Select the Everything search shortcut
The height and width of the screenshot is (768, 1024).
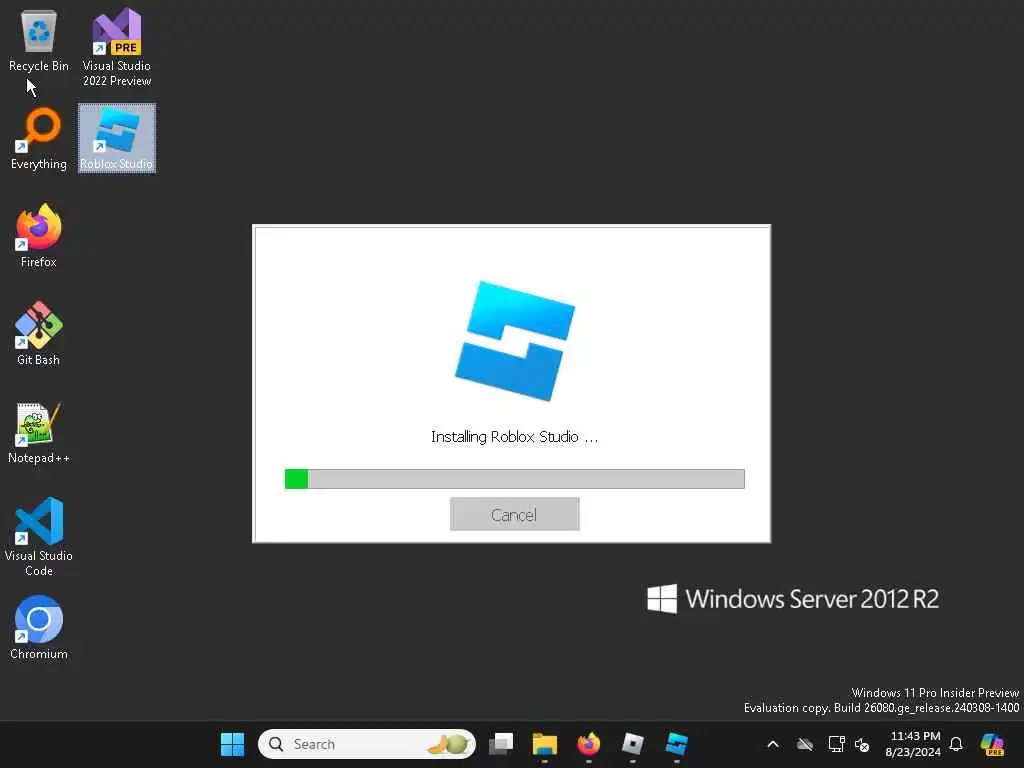pos(39,139)
